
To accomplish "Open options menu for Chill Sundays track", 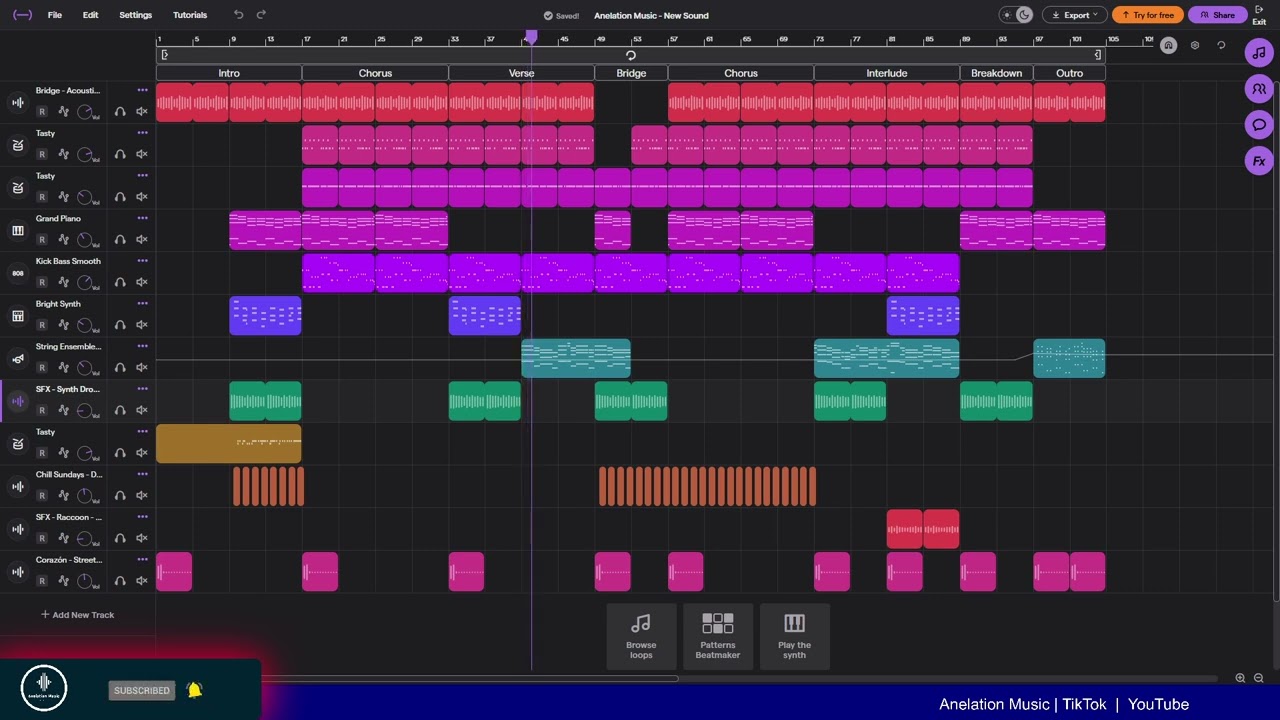I will [x=142, y=474].
